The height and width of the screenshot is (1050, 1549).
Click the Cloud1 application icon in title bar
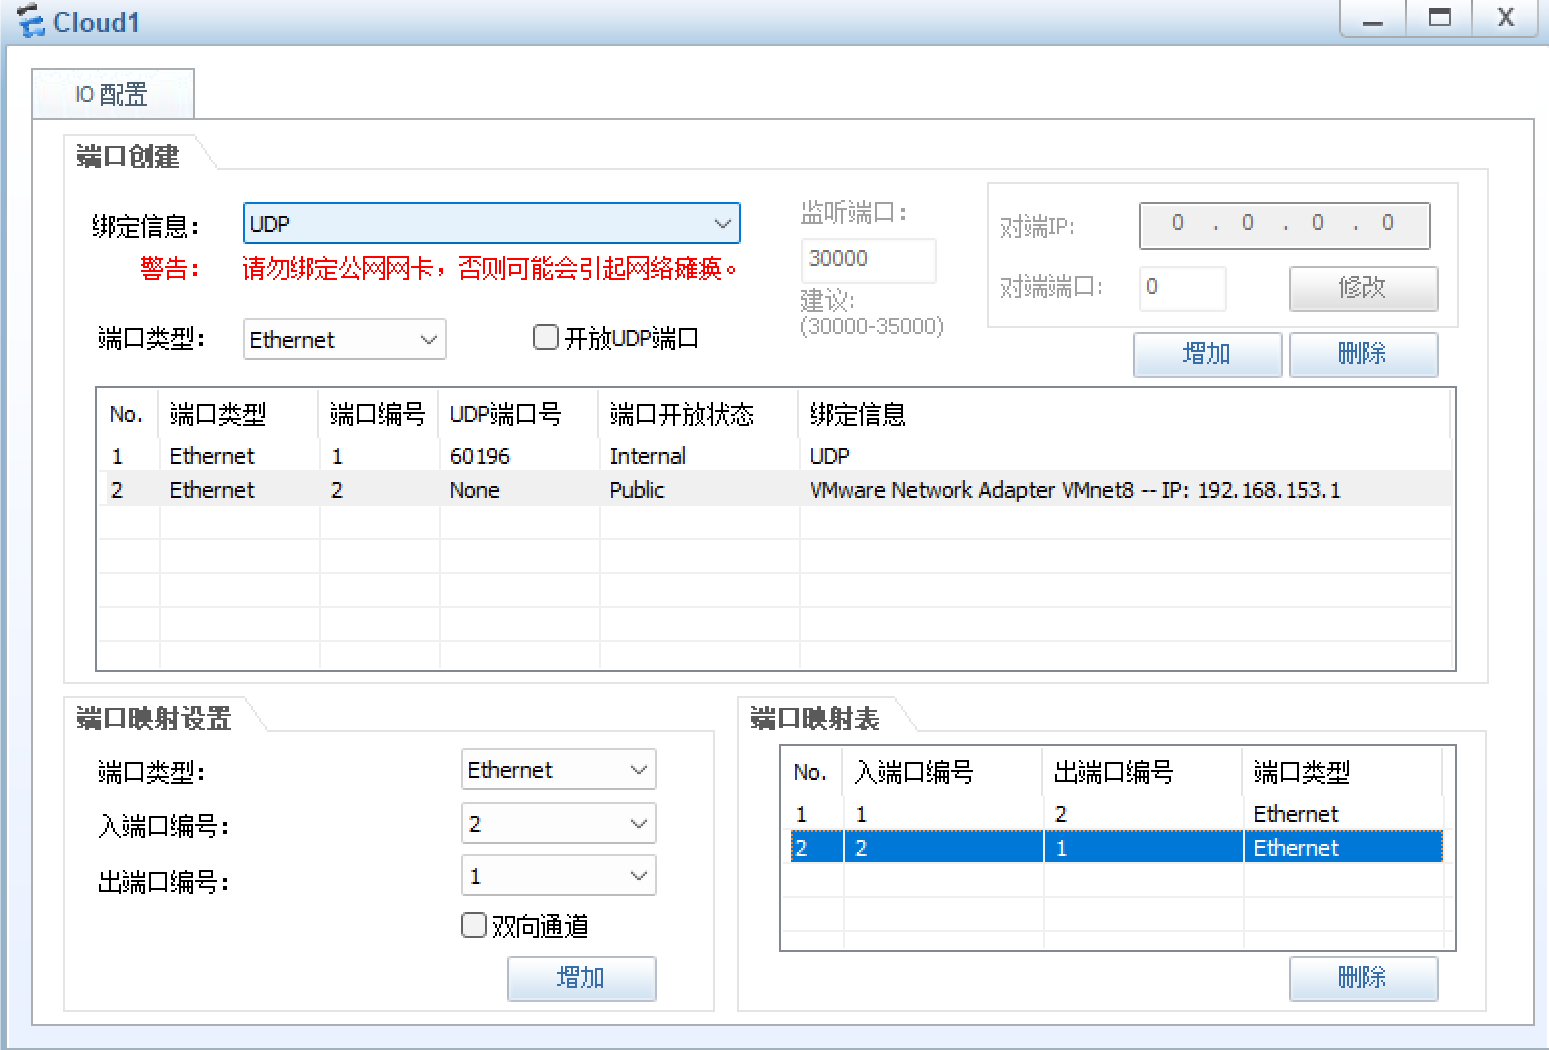pyautogui.click(x=30, y=20)
